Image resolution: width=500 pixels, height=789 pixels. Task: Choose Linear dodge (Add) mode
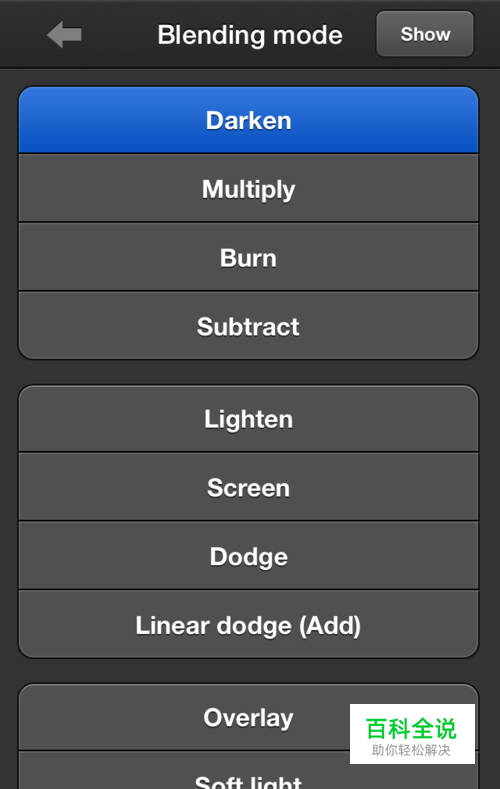(248, 624)
